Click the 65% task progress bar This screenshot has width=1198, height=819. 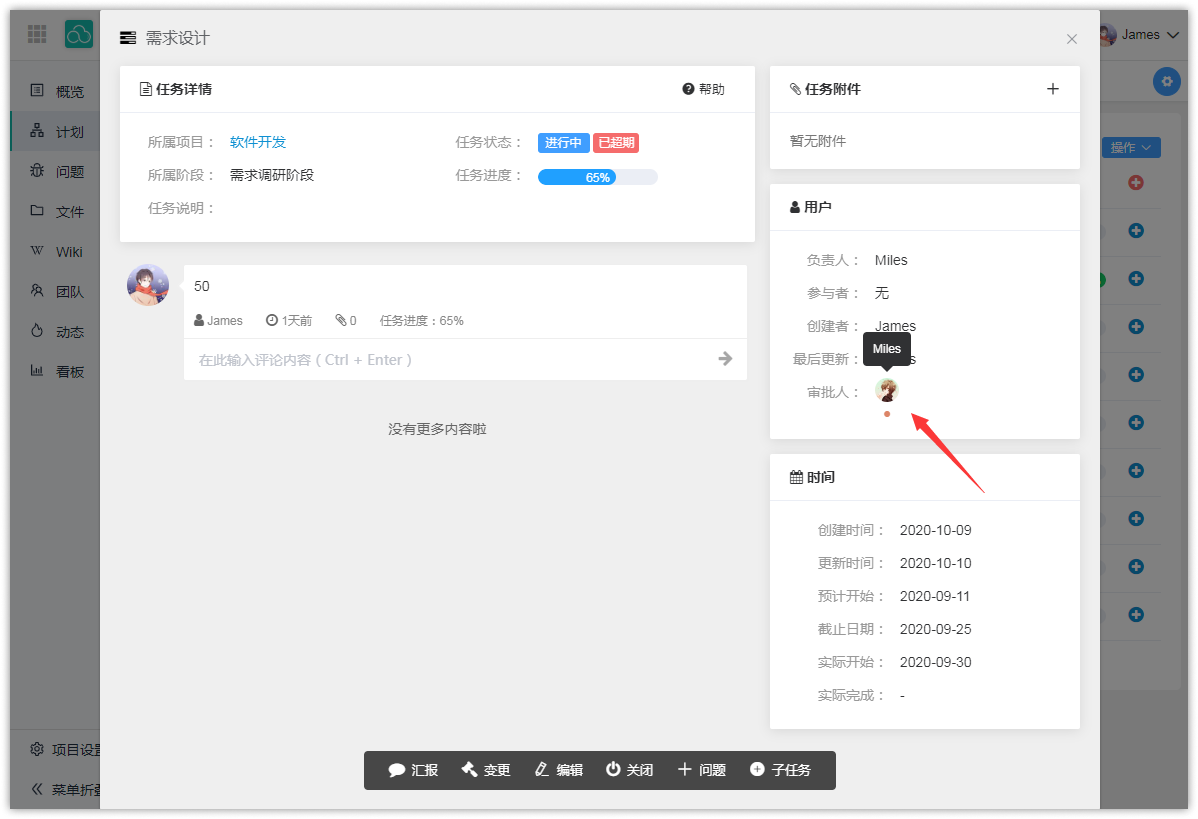[x=597, y=177]
